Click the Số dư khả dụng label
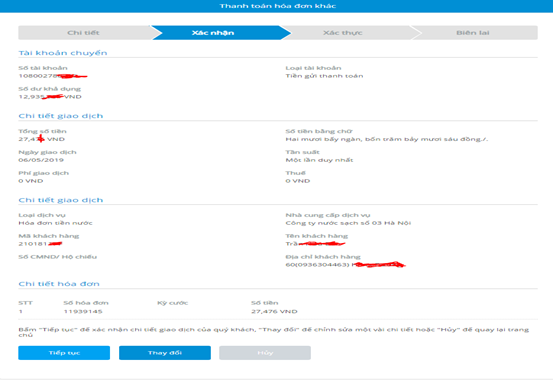553x380 pixels. (x=49, y=89)
